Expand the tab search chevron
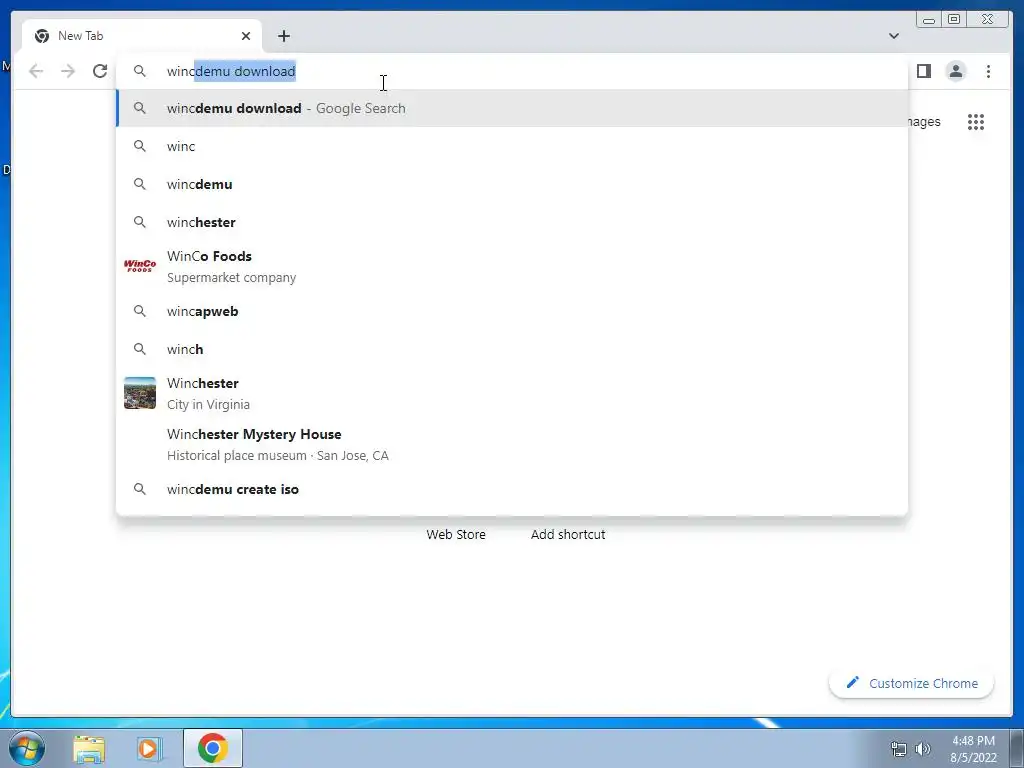Image resolution: width=1024 pixels, height=768 pixels. click(893, 36)
